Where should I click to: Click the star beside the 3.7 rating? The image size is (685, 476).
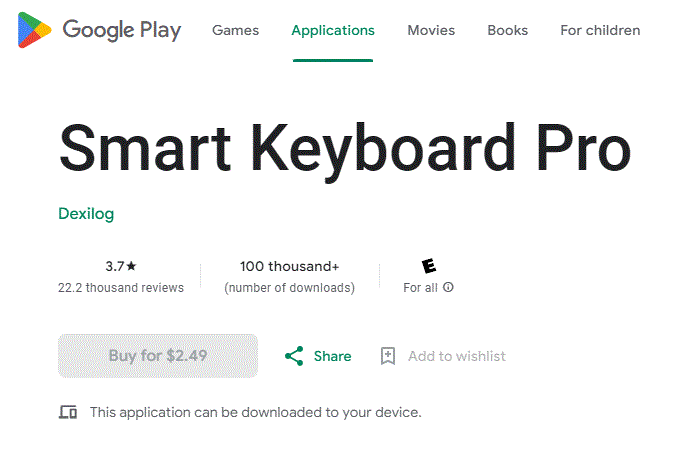coord(131,266)
